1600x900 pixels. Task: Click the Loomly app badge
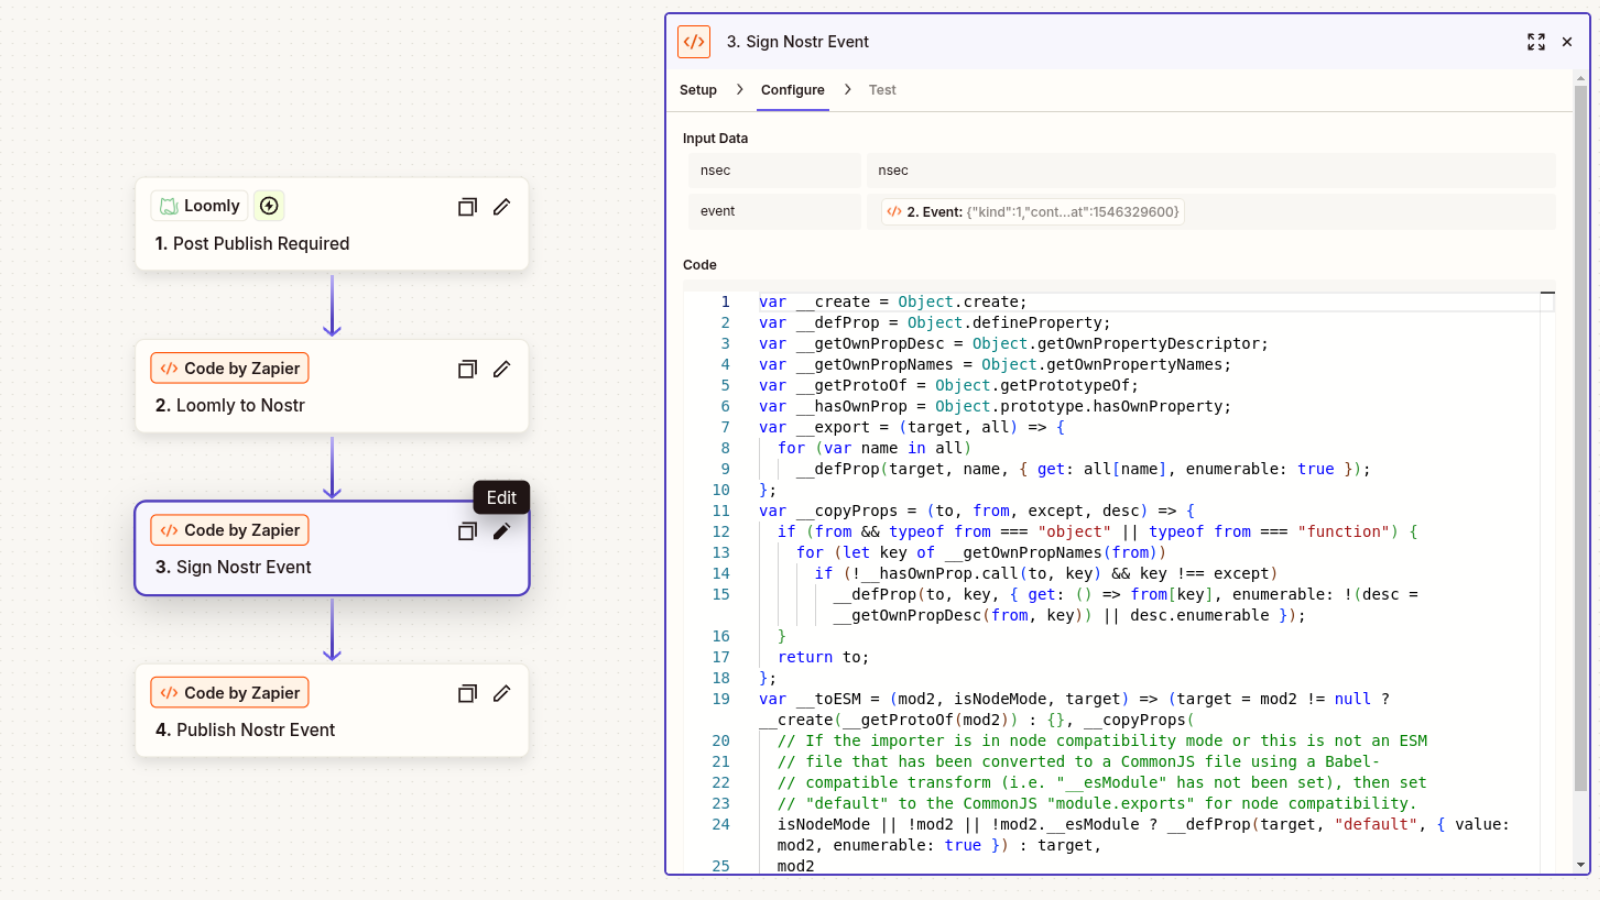tap(200, 206)
